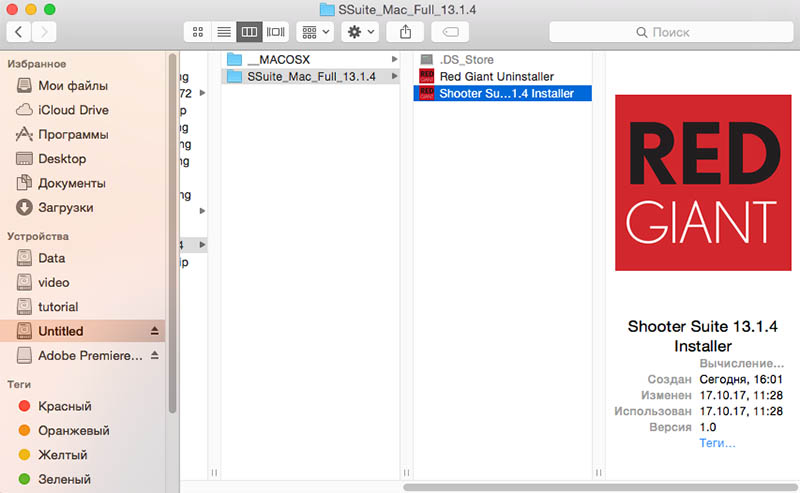800x493 pixels.
Task: Switch to Cover Flow view mode
Action: tap(276, 32)
